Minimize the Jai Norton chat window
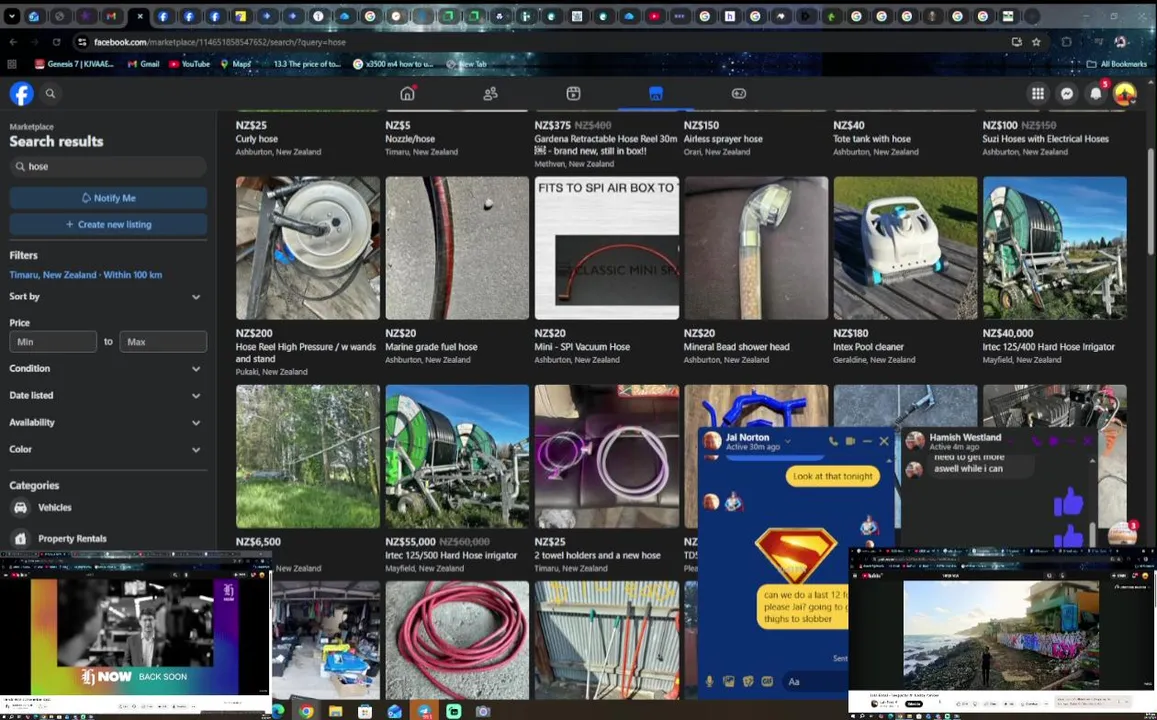This screenshot has width=1157, height=720. click(867, 441)
